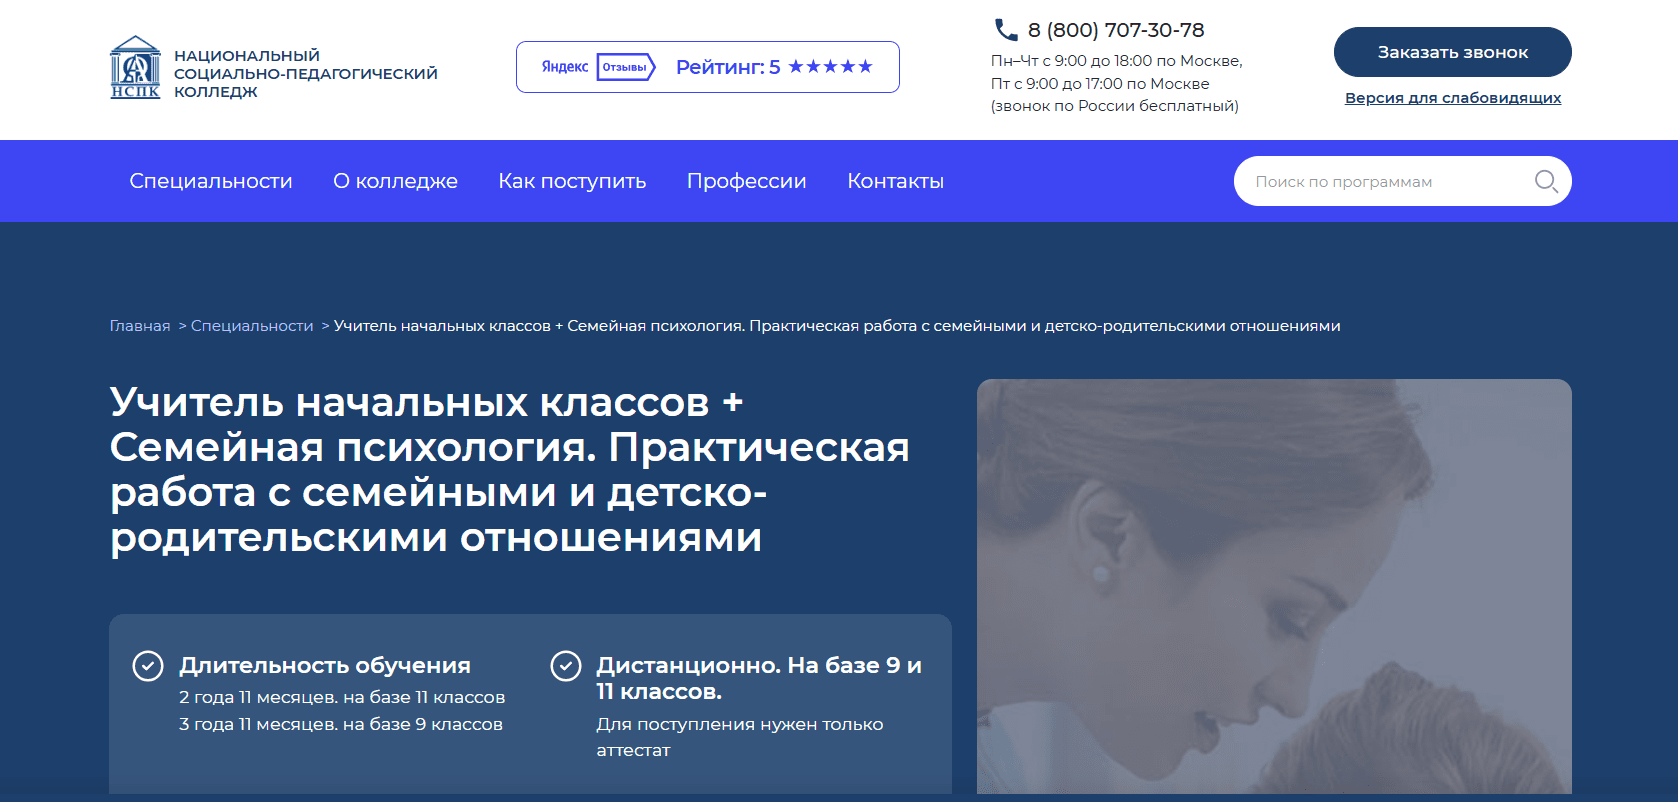The width and height of the screenshot is (1678, 802).
Task: Click the phone handset icon
Action: (x=1005, y=30)
